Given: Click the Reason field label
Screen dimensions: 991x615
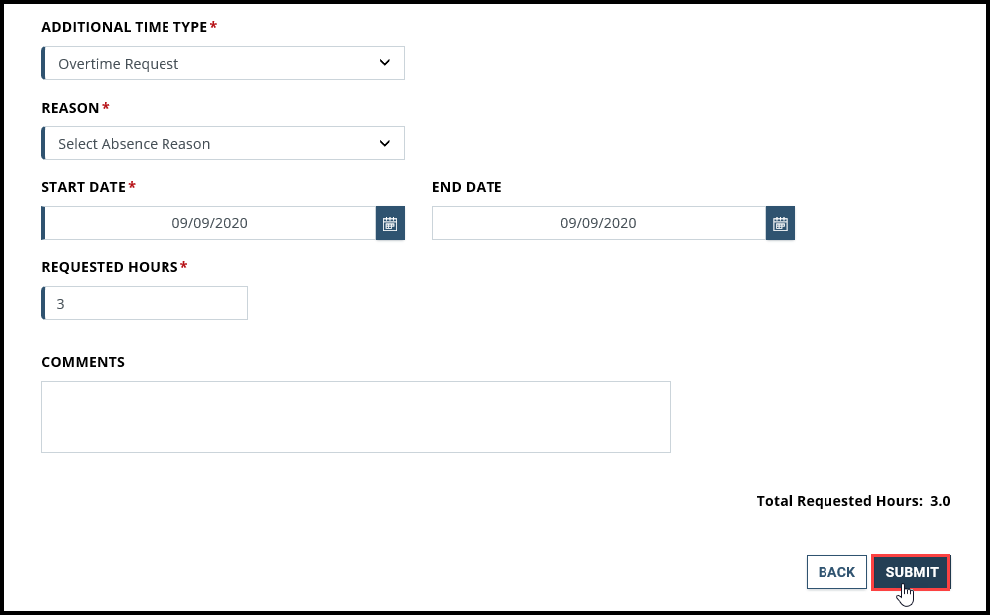Looking at the screenshot, I should (x=68, y=107).
